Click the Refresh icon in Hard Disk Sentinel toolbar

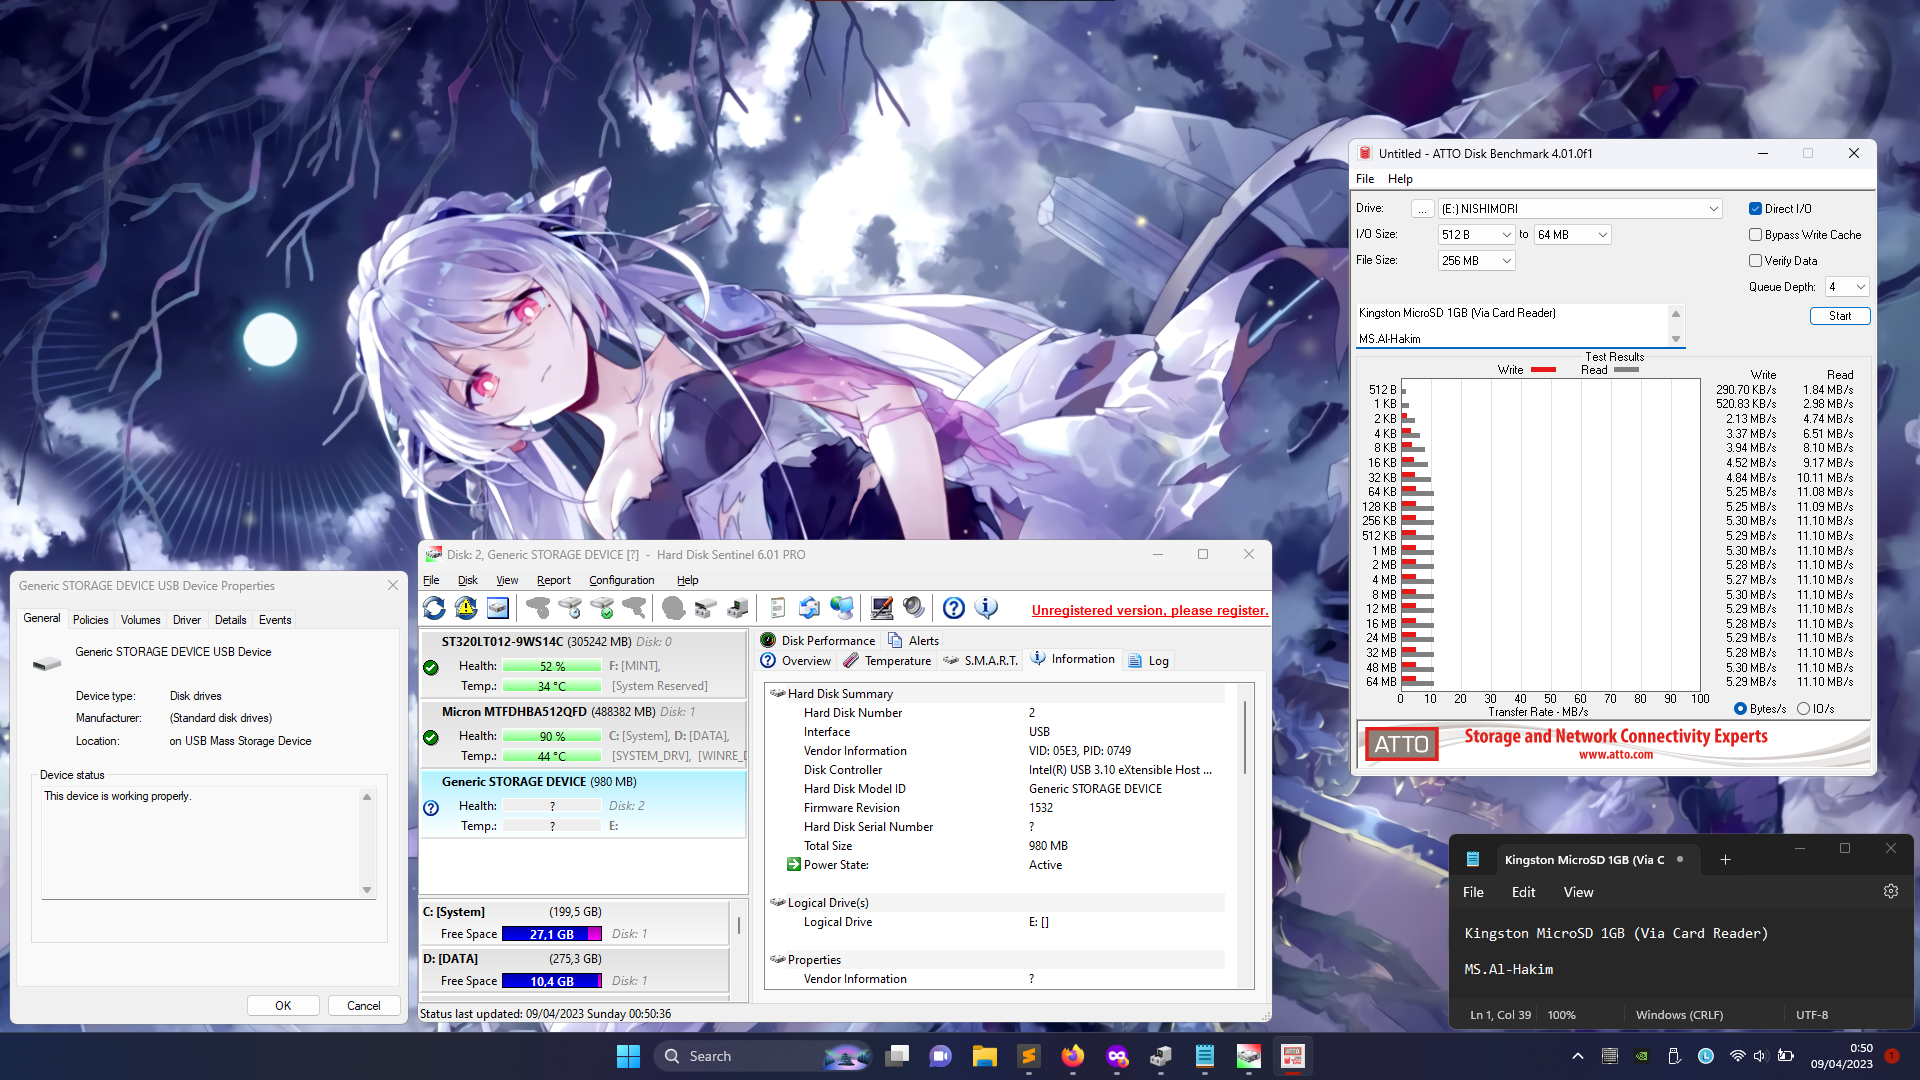(434, 607)
